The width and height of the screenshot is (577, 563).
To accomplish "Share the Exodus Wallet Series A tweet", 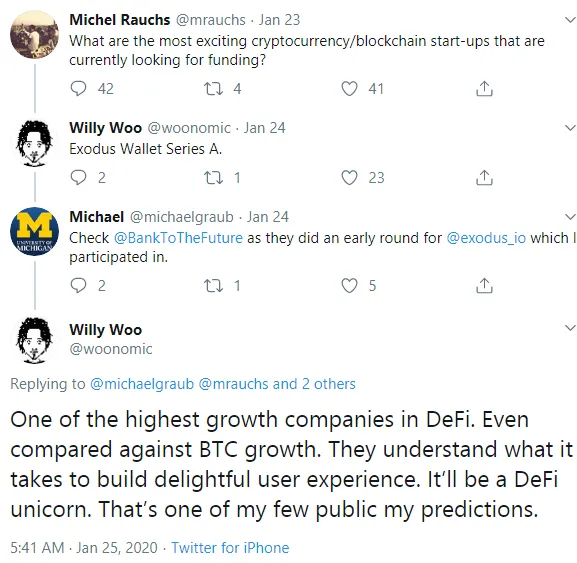I will tap(484, 178).
